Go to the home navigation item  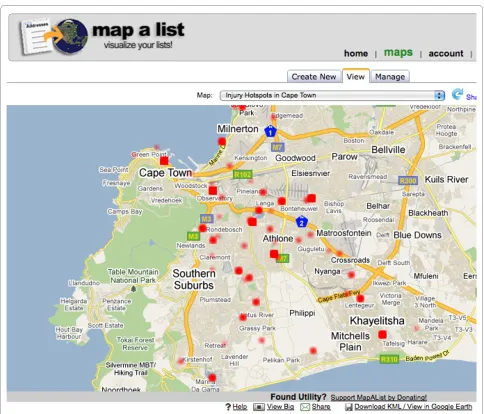[356, 53]
